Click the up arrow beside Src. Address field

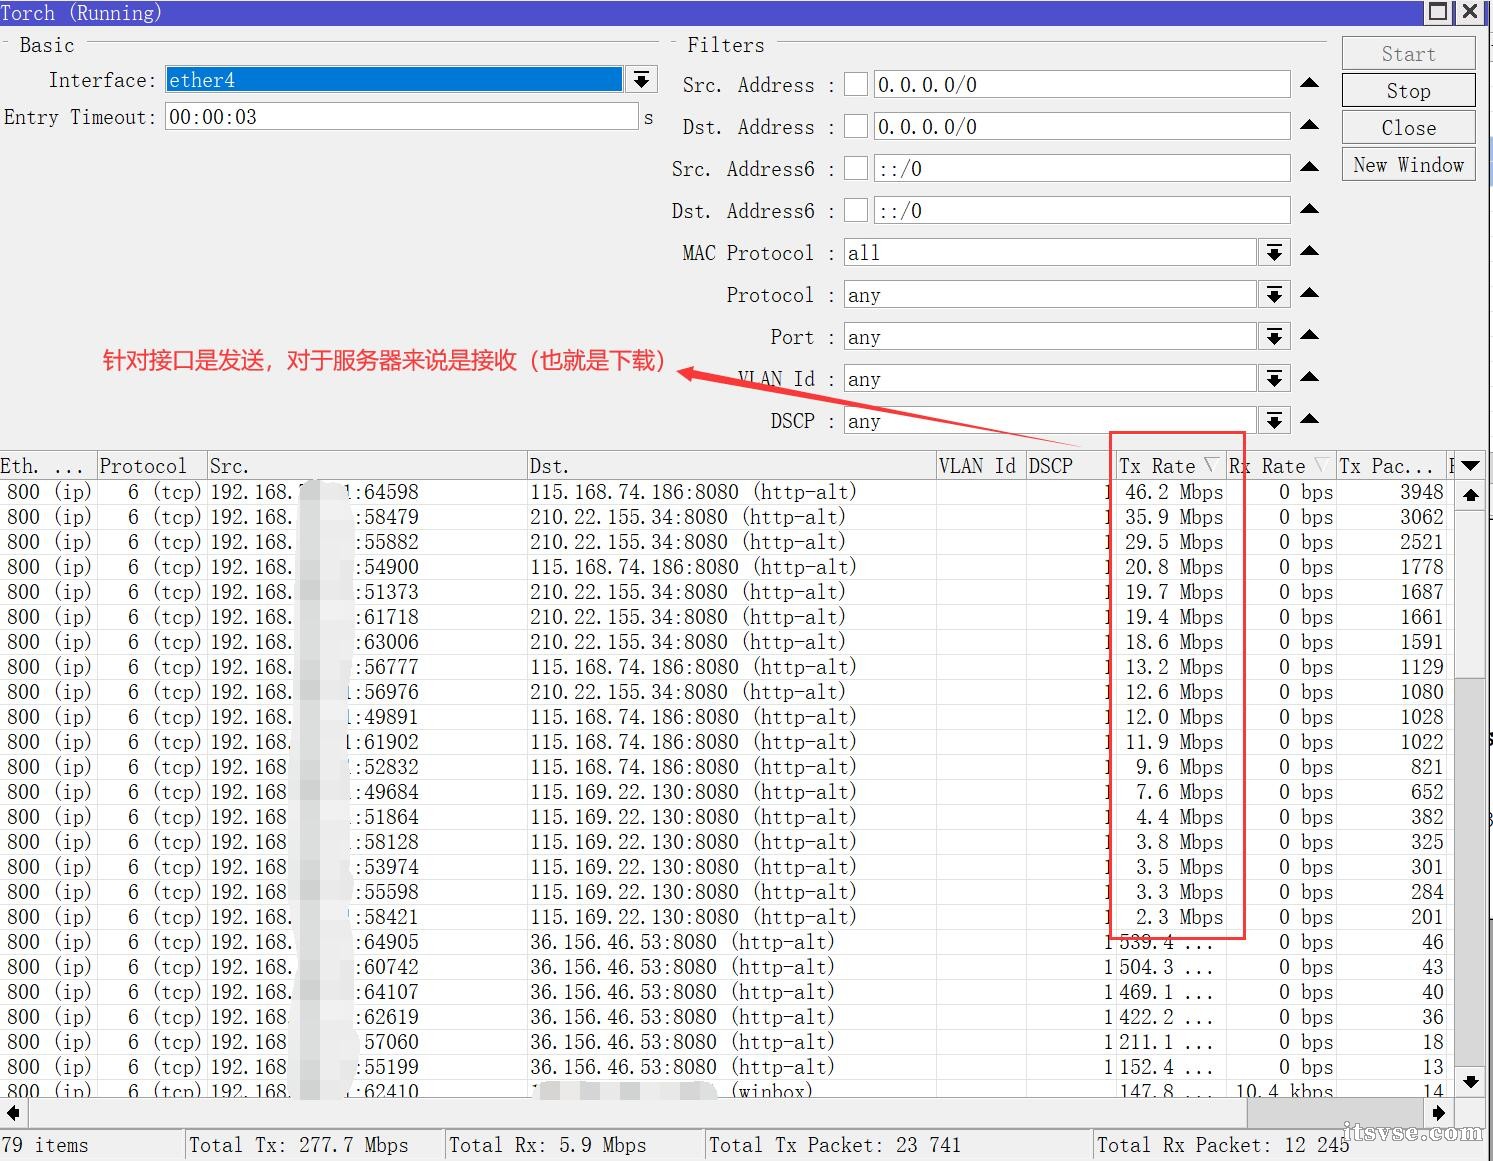pyautogui.click(x=1310, y=84)
